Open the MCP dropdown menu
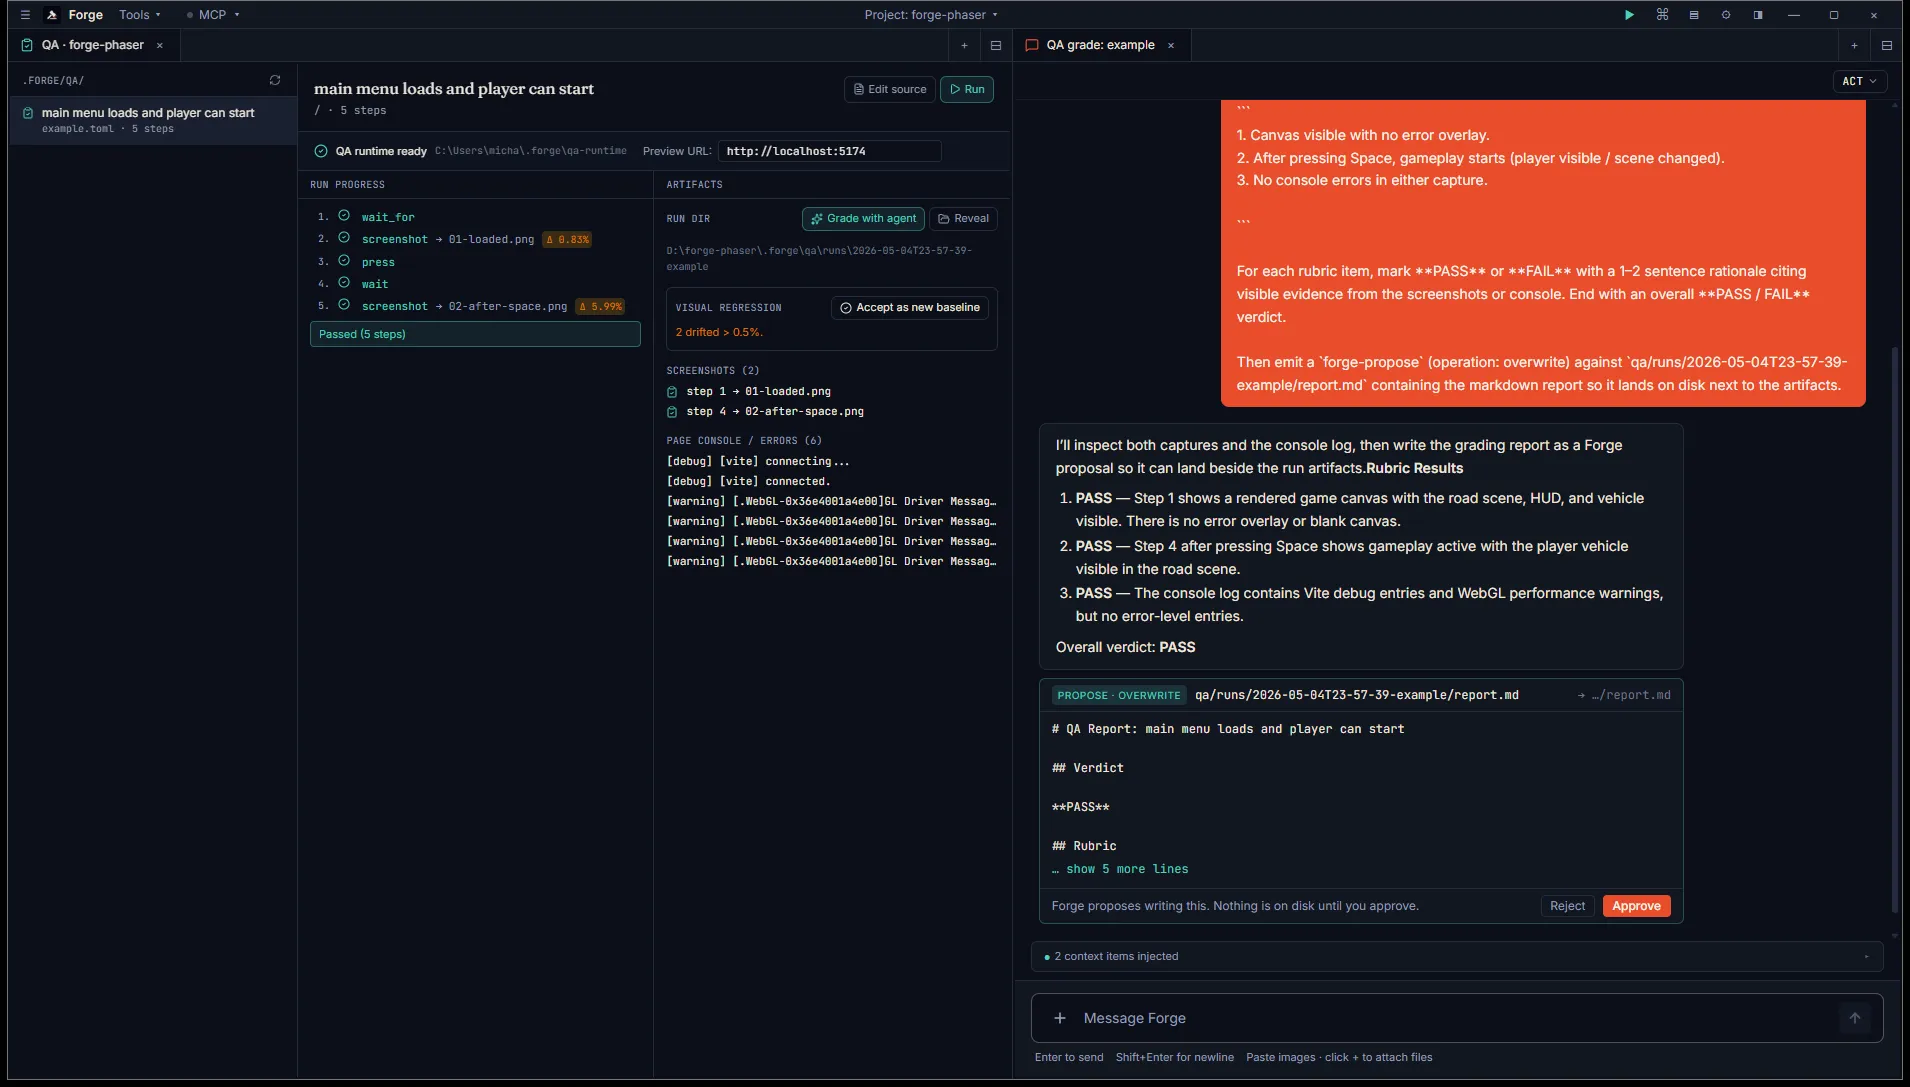 (213, 15)
